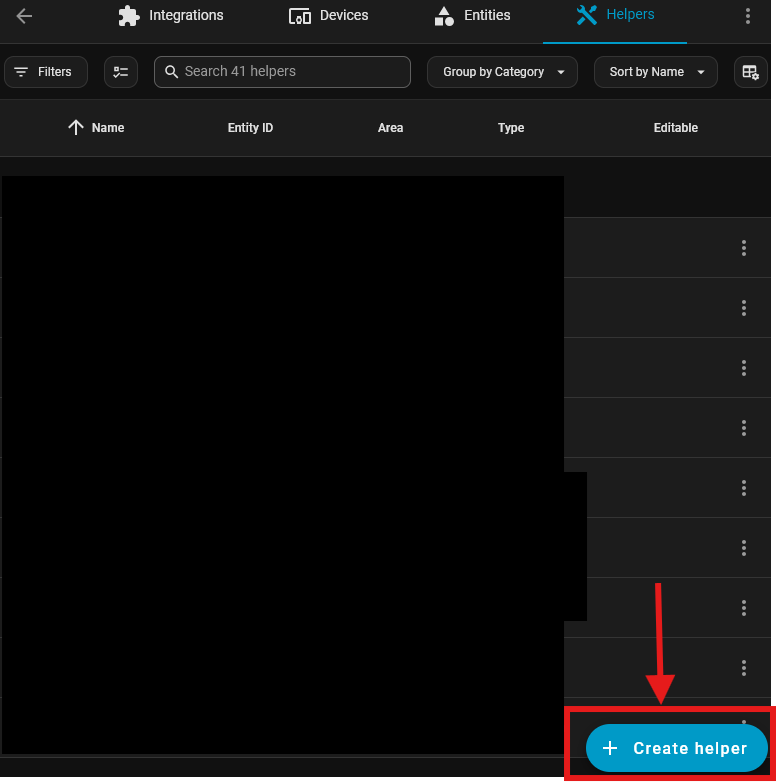
Task: Open the sixth row's three-dot menu
Action: pos(744,548)
